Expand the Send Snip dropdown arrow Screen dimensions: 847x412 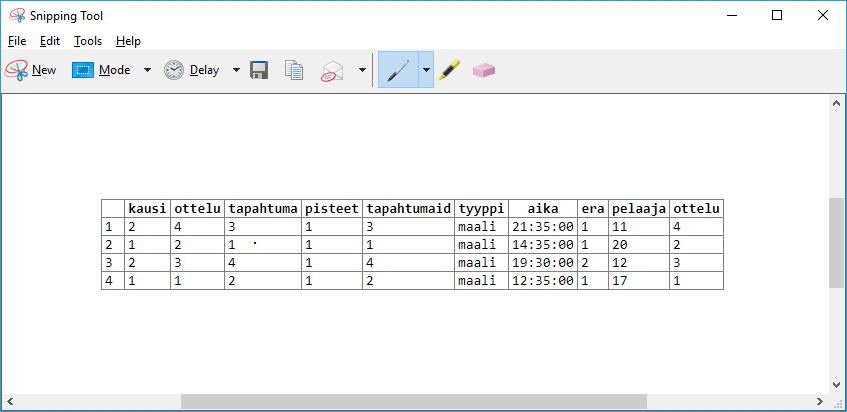pyautogui.click(x=362, y=70)
